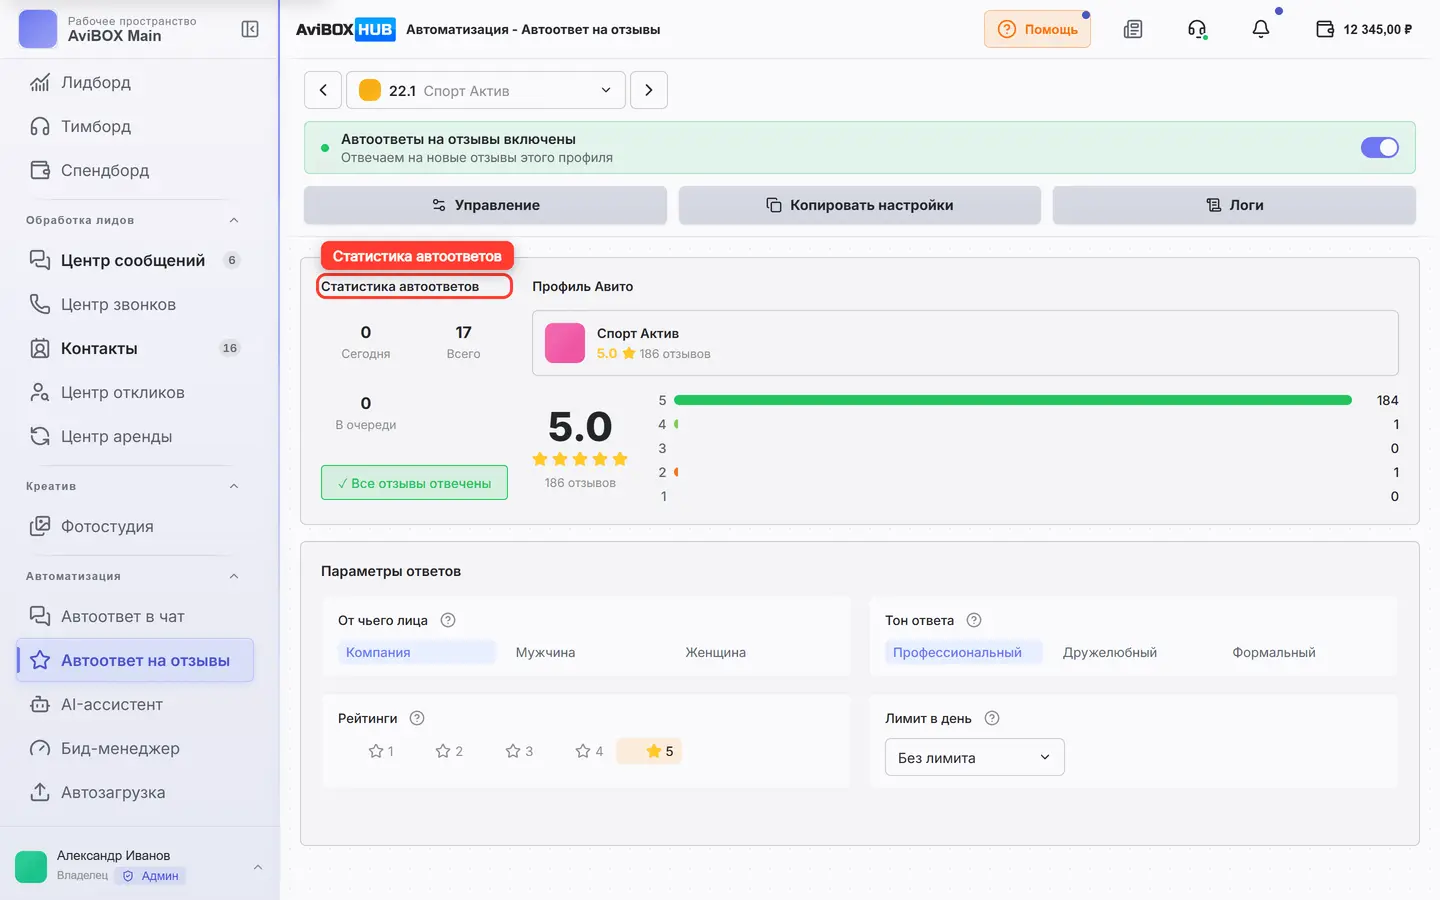1440x900 pixels.
Task: Click the Автозагрузка upload icon
Action: pyautogui.click(x=40, y=792)
